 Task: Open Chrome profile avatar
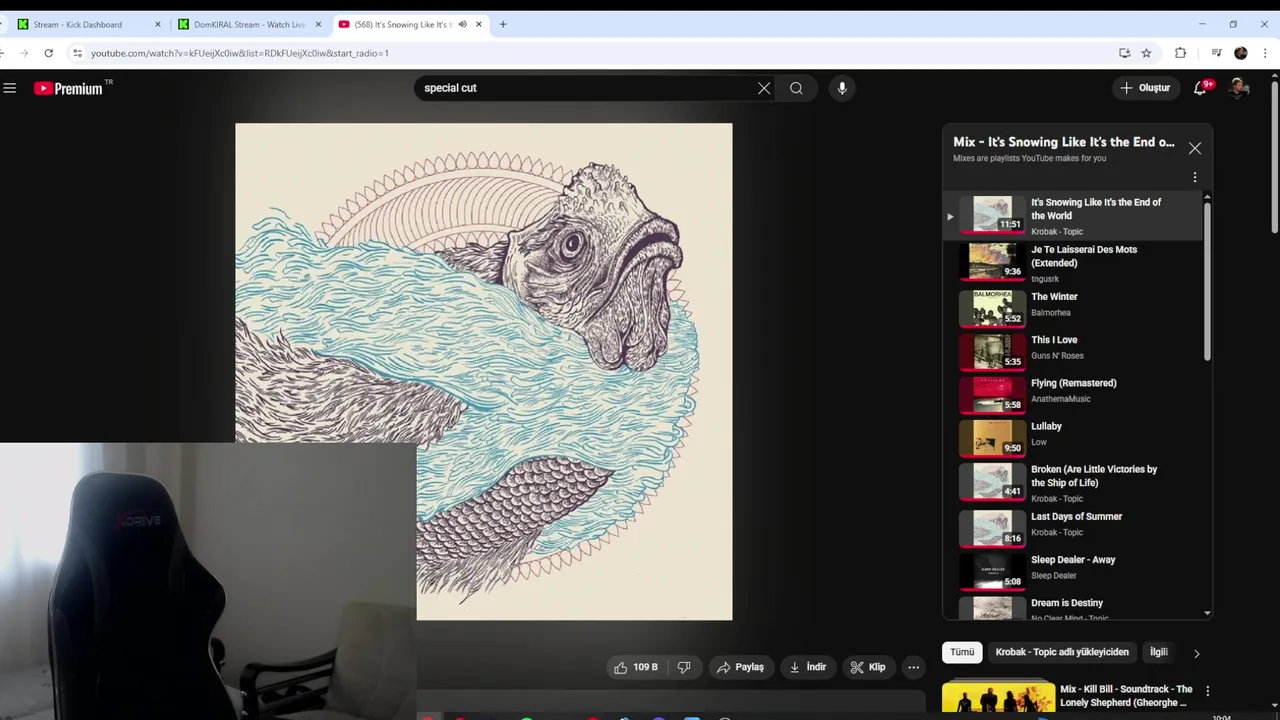(1241, 53)
